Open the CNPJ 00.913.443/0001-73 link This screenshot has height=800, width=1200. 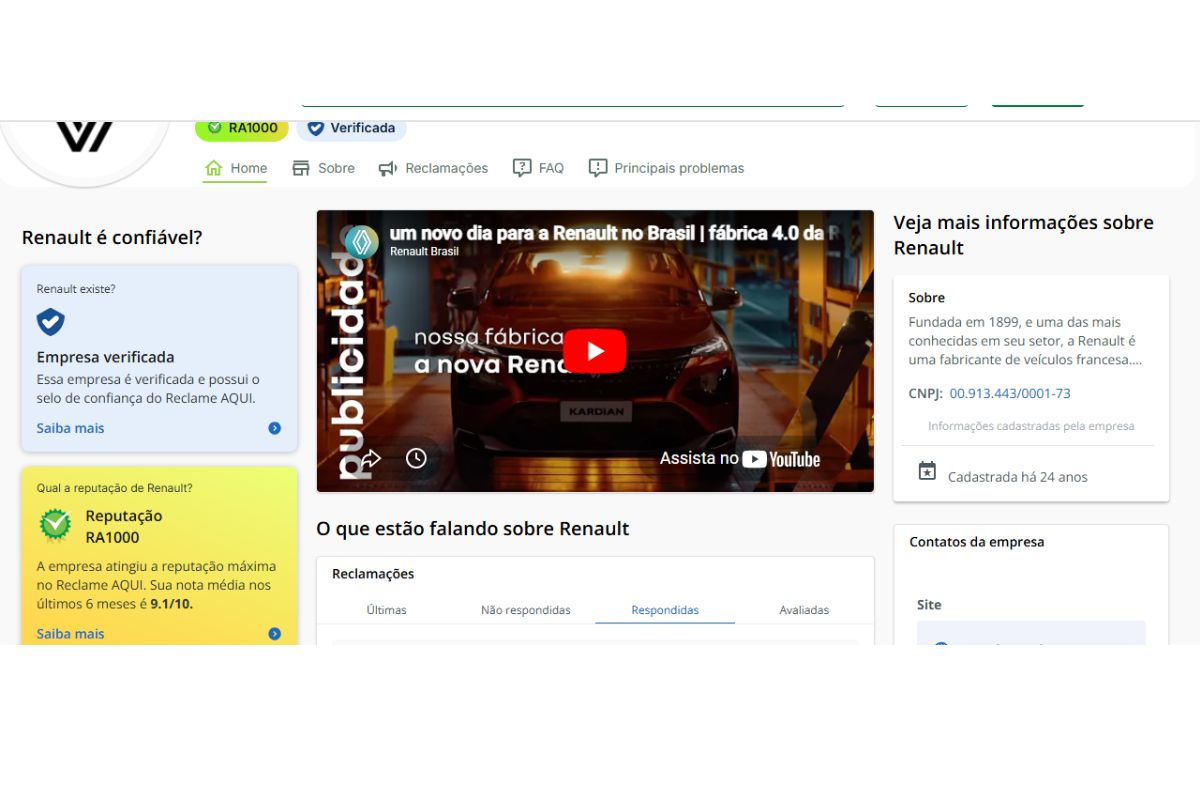tap(1010, 393)
